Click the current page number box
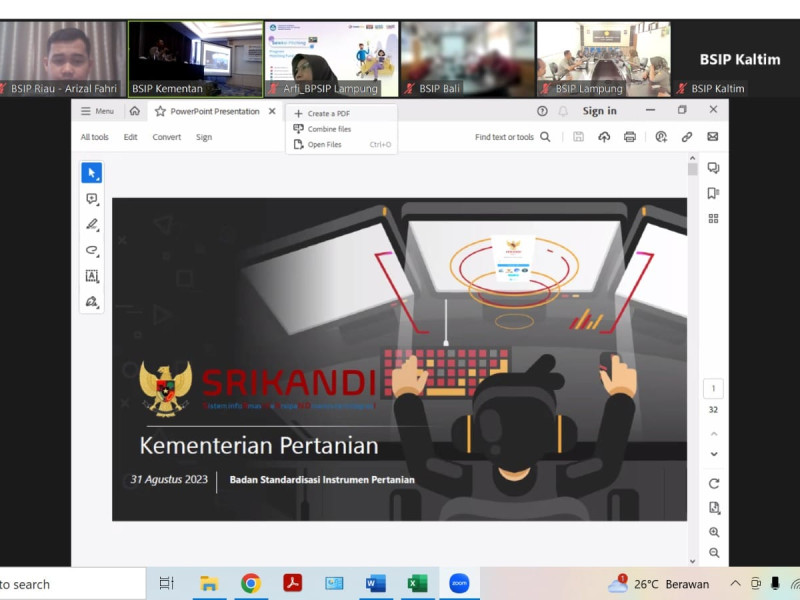The height and width of the screenshot is (600, 800). [713, 388]
